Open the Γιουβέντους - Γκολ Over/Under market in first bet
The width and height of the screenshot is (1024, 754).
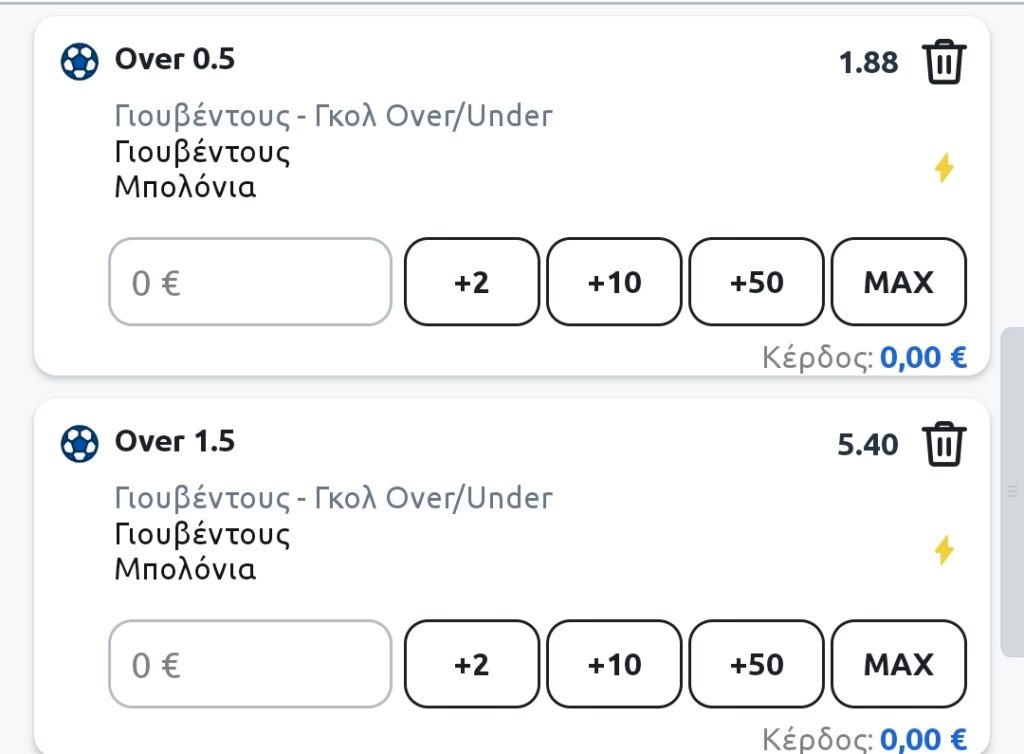[x=334, y=116]
